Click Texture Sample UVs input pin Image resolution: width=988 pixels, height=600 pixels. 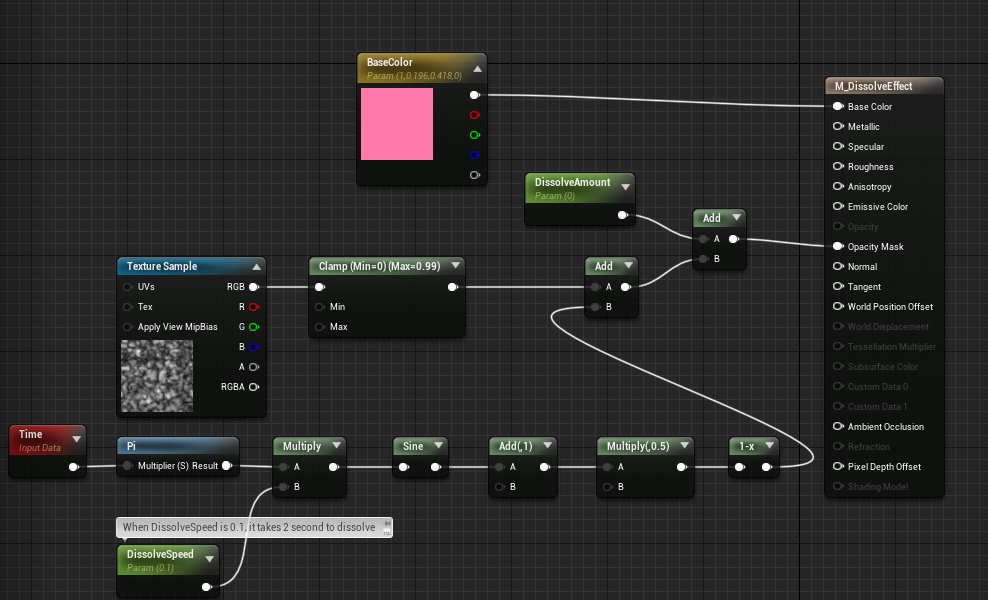point(128,287)
